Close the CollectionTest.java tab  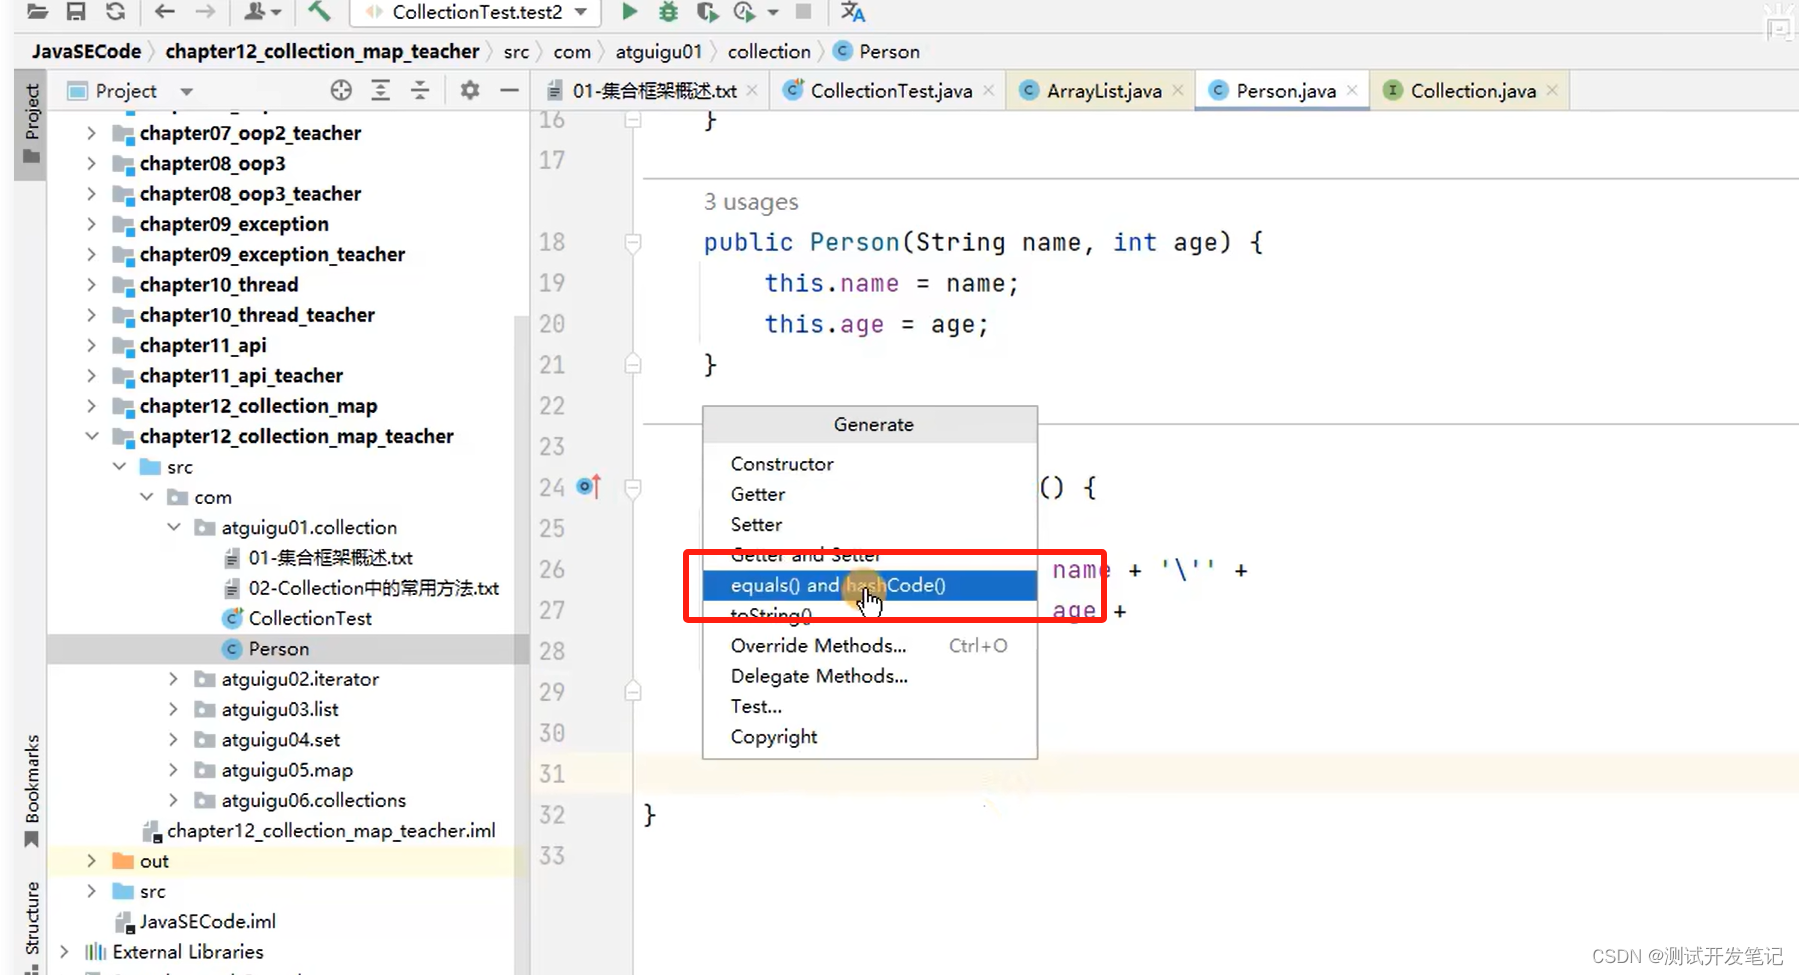tap(988, 90)
